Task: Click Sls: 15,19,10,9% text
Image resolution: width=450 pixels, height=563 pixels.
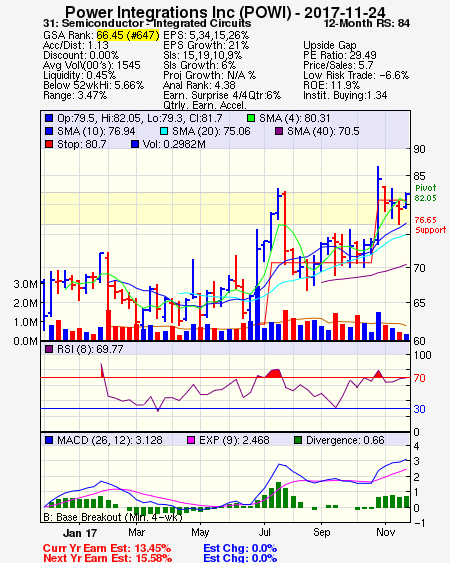Action: coord(203,55)
